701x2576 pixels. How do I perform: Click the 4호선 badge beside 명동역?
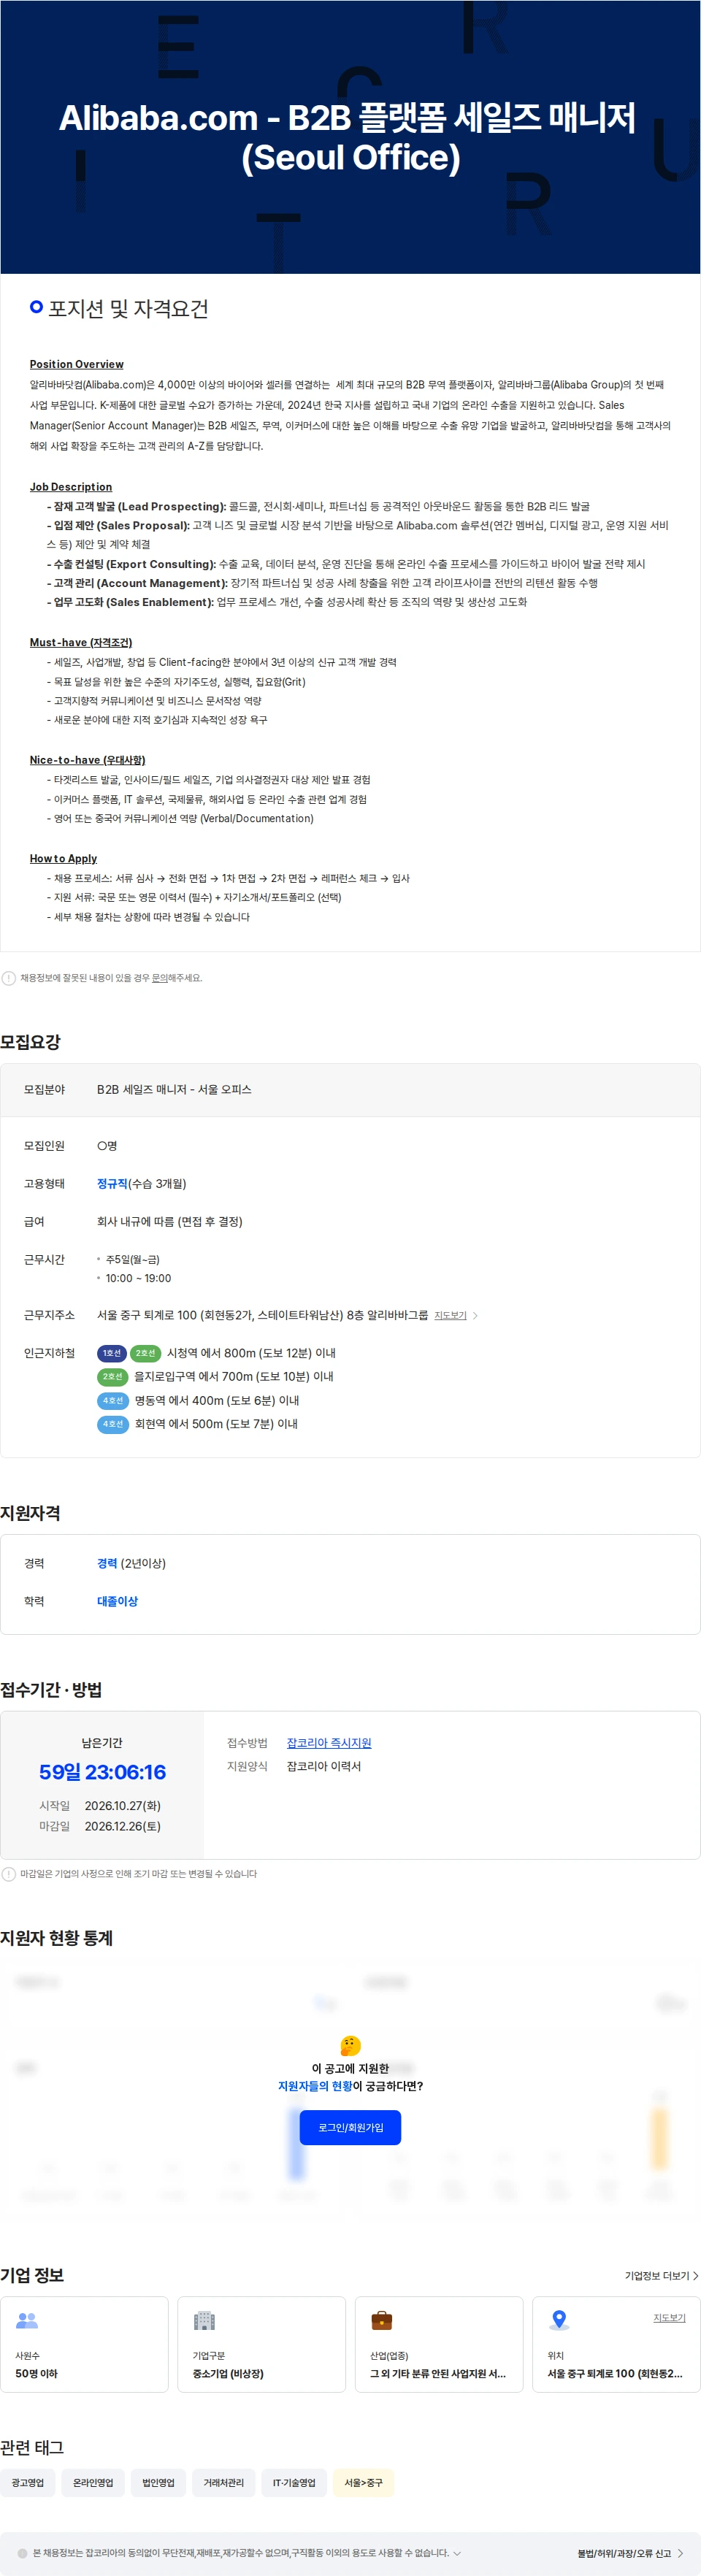tap(112, 1401)
